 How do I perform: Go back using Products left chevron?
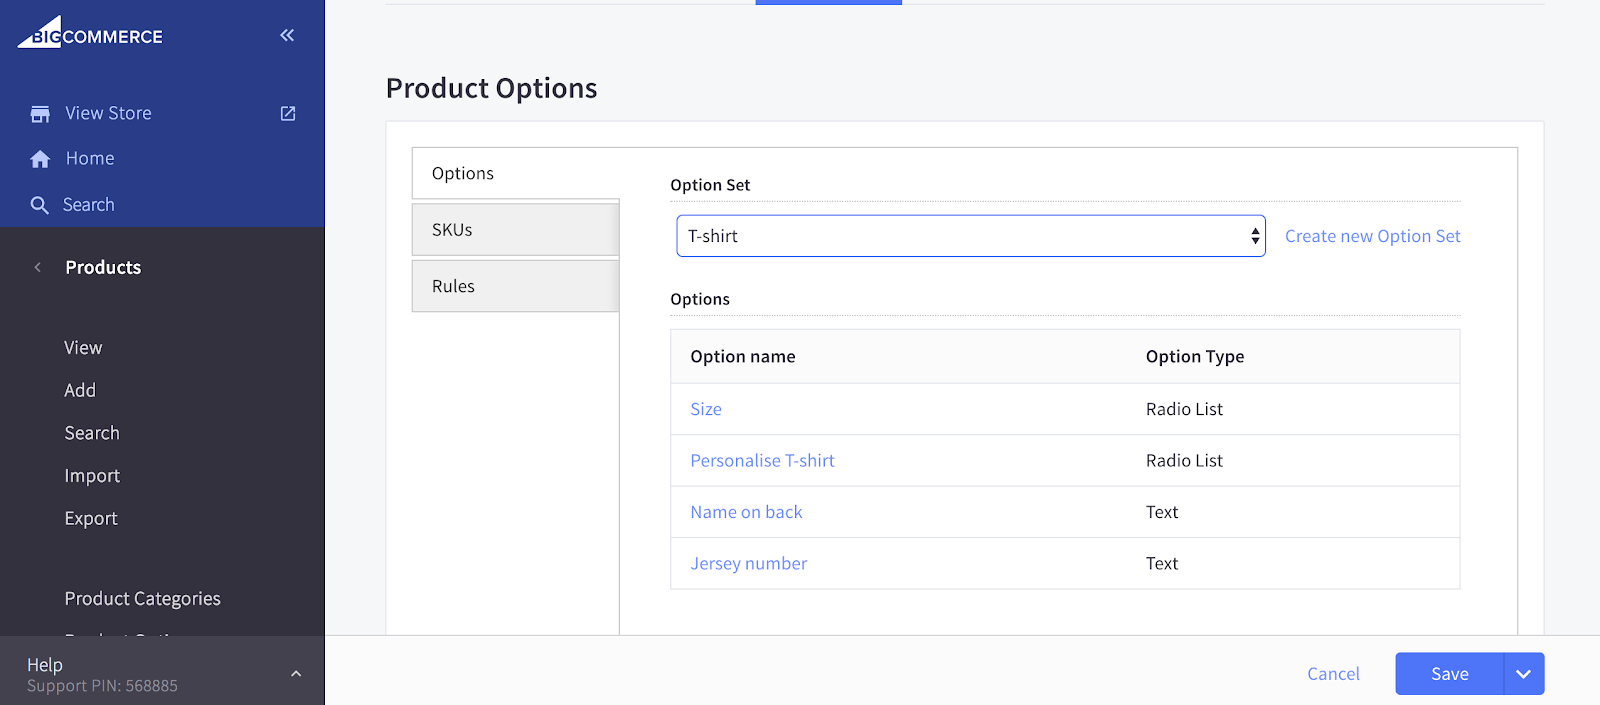click(38, 267)
